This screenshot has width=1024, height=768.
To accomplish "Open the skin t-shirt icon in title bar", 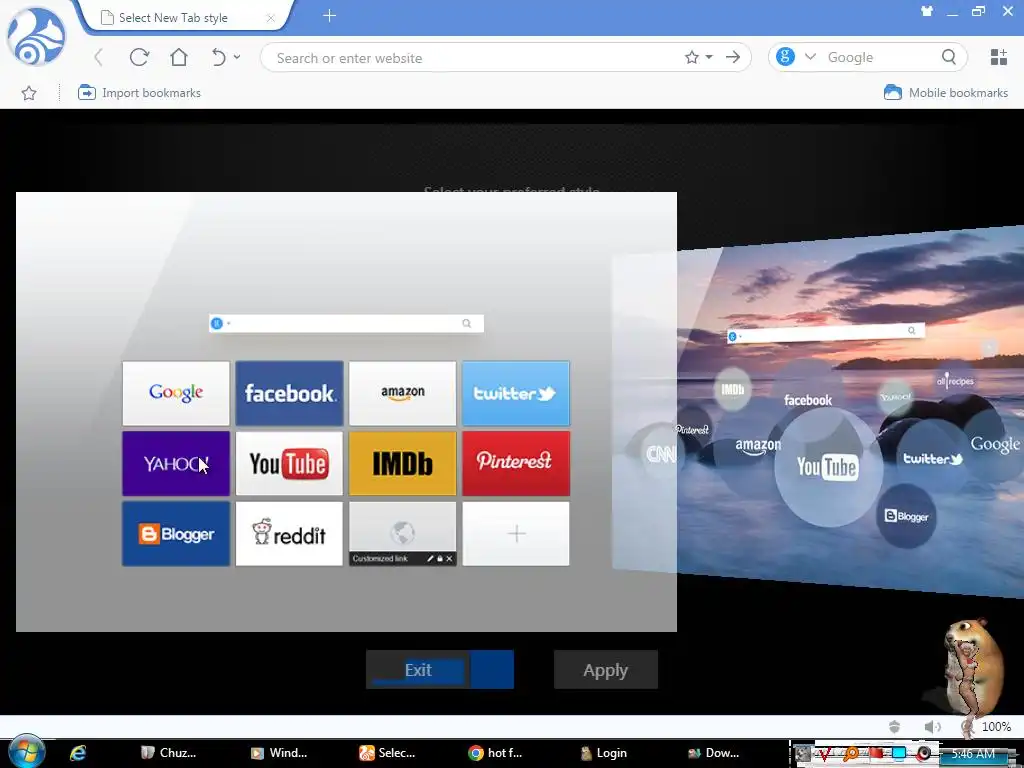I will coord(926,11).
